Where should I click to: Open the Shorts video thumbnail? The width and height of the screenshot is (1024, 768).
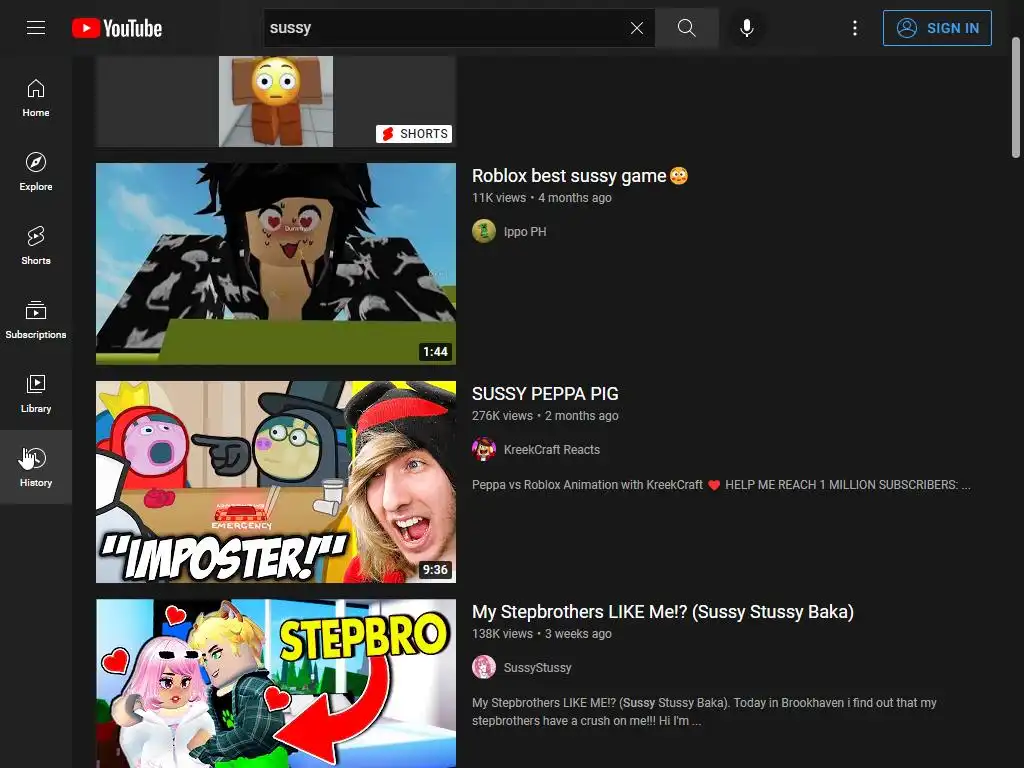click(x=276, y=101)
